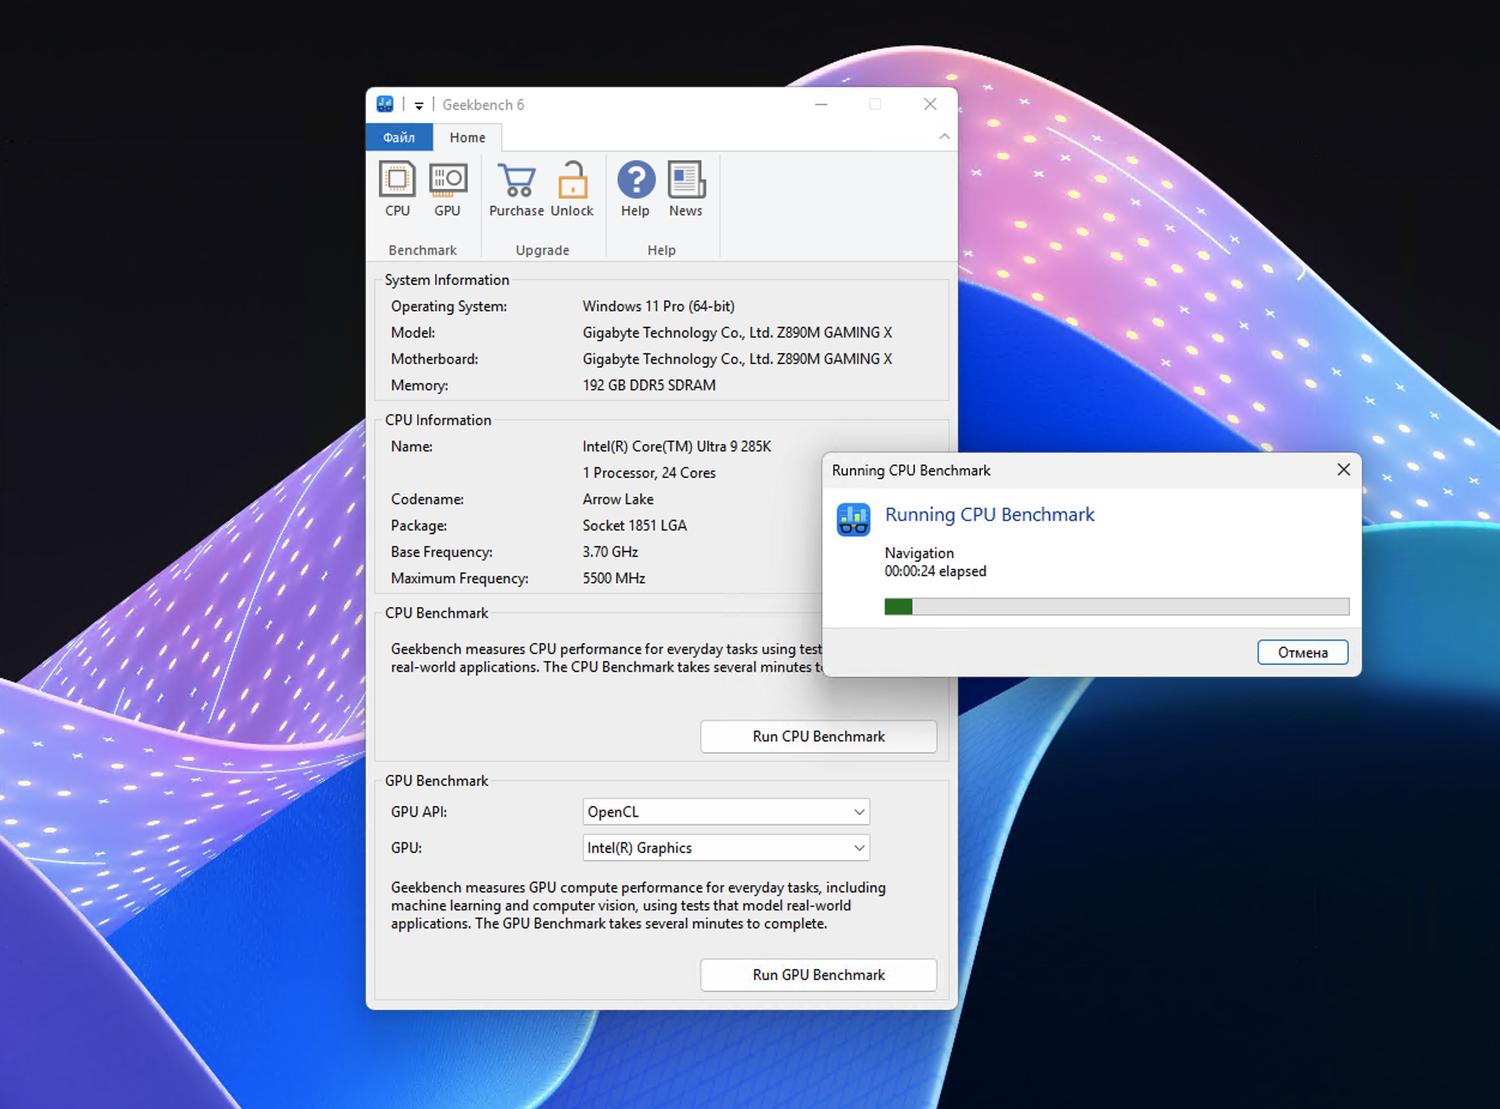This screenshot has height=1109, width=1500.
Task: Expand the GPU API OpenCL dropdown
Action: pyautogui.click(x=726, y=812)
